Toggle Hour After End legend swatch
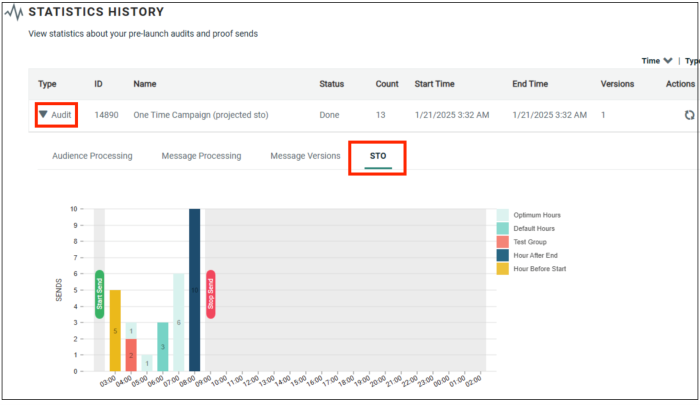Image resolution: width=700 pixels, height=405 pixels. tap(503, 255)
